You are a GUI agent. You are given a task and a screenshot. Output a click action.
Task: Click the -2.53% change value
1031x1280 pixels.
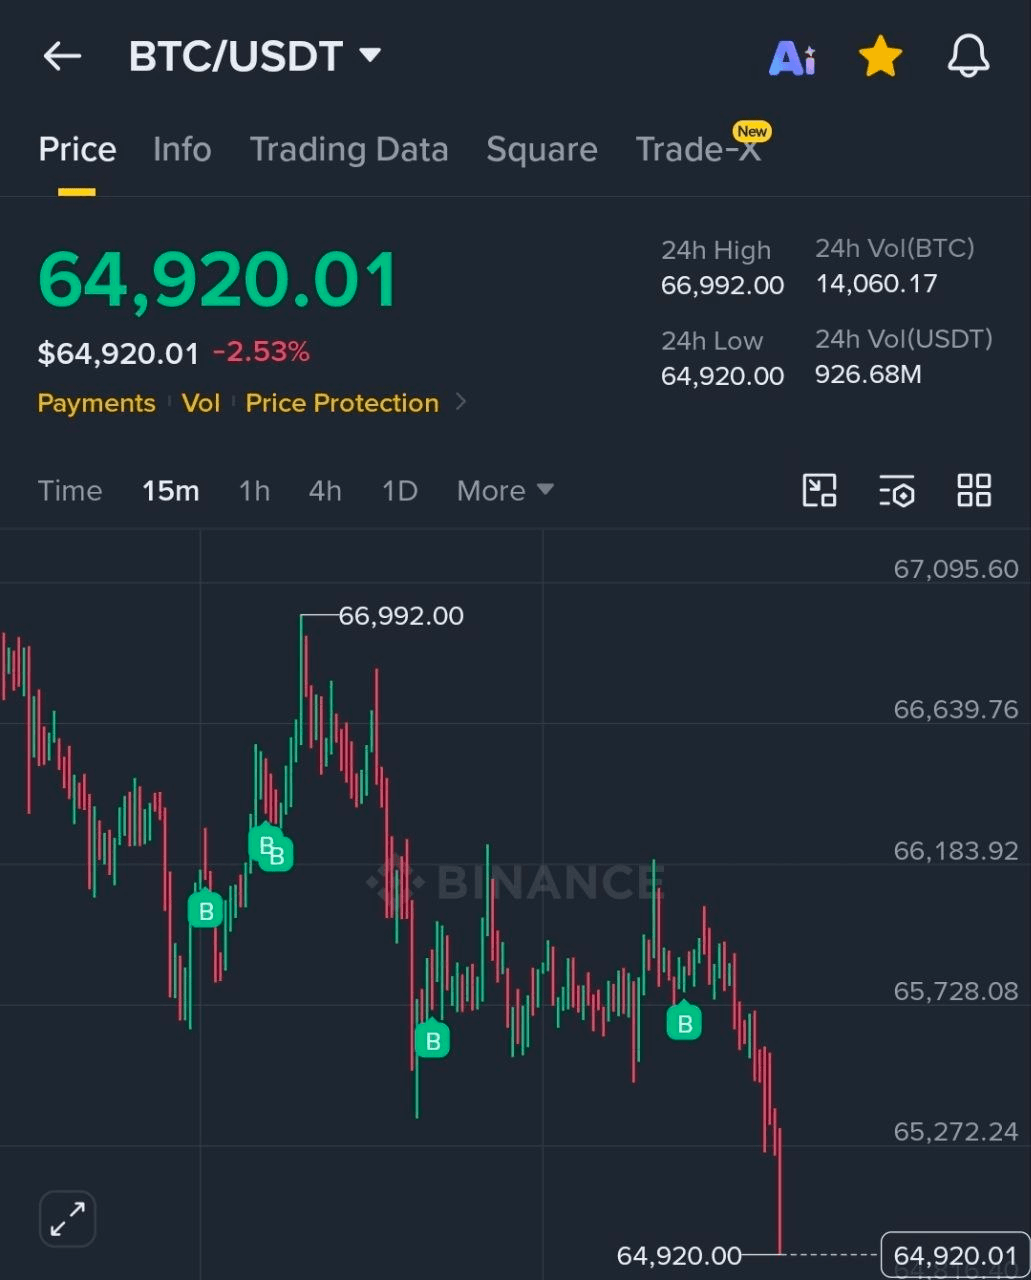point(262,352)
